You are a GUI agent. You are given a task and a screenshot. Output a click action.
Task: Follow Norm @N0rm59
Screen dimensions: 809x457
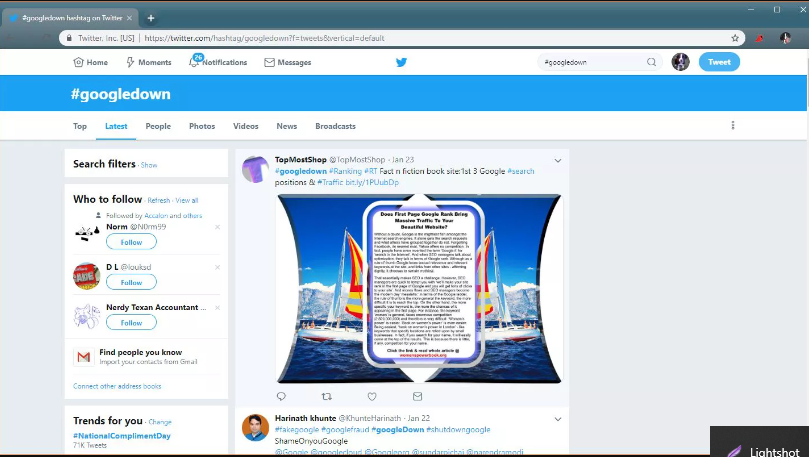[x=131, y=242]
